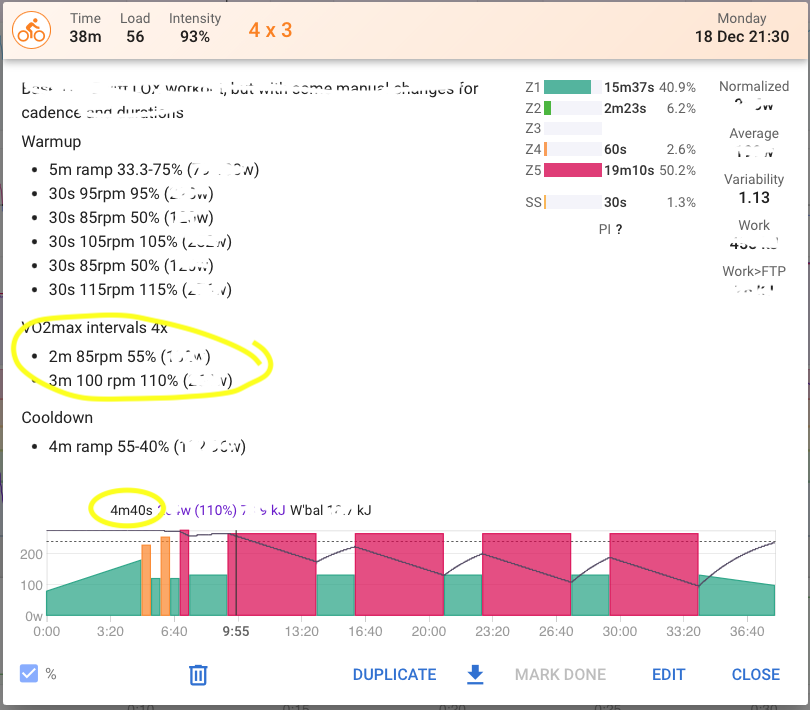Click the 4 x 3 workout title
This screenshot has height=710, width=810.
270,29
